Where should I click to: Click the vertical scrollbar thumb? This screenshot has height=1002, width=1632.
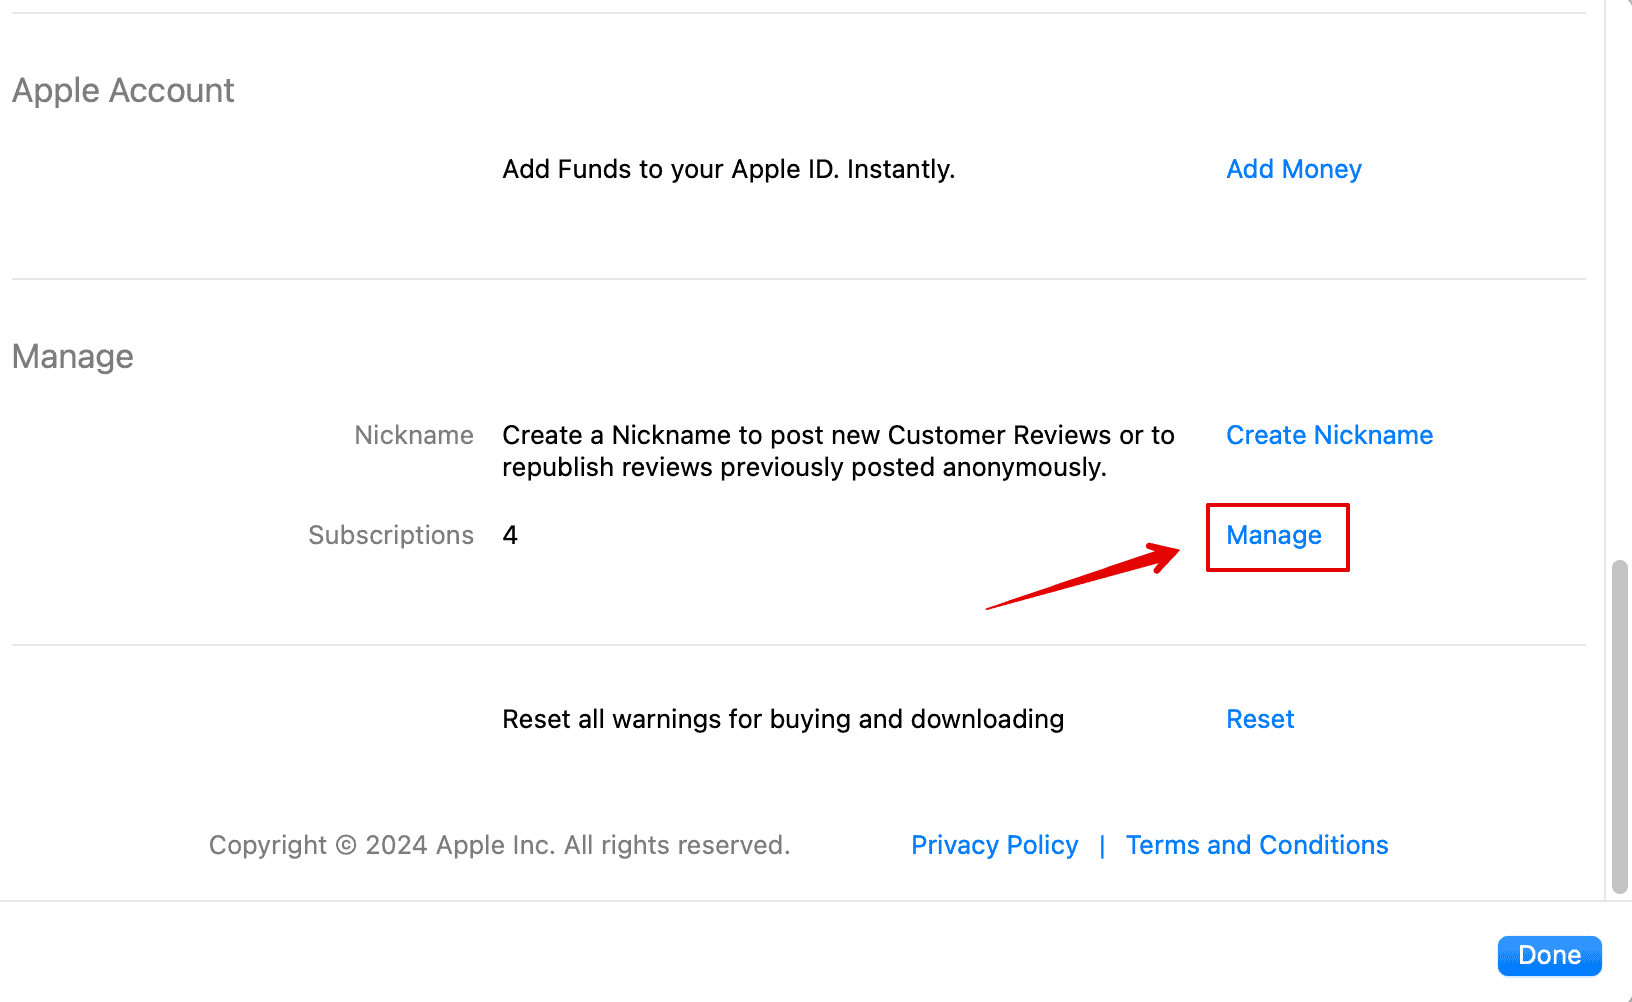coord(1620,725)
